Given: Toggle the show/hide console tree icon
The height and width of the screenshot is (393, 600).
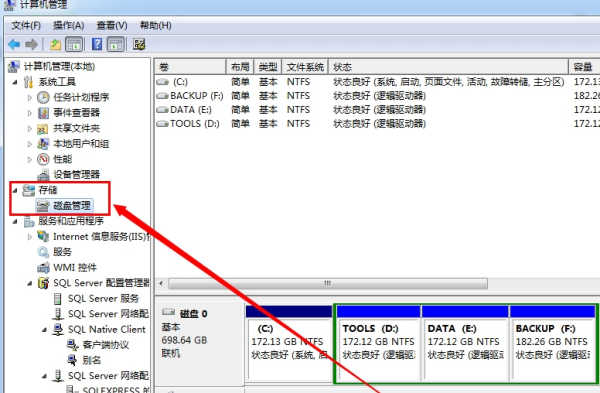Looking at the screenshot, I should pyautogui.click(x=74, y=44).
